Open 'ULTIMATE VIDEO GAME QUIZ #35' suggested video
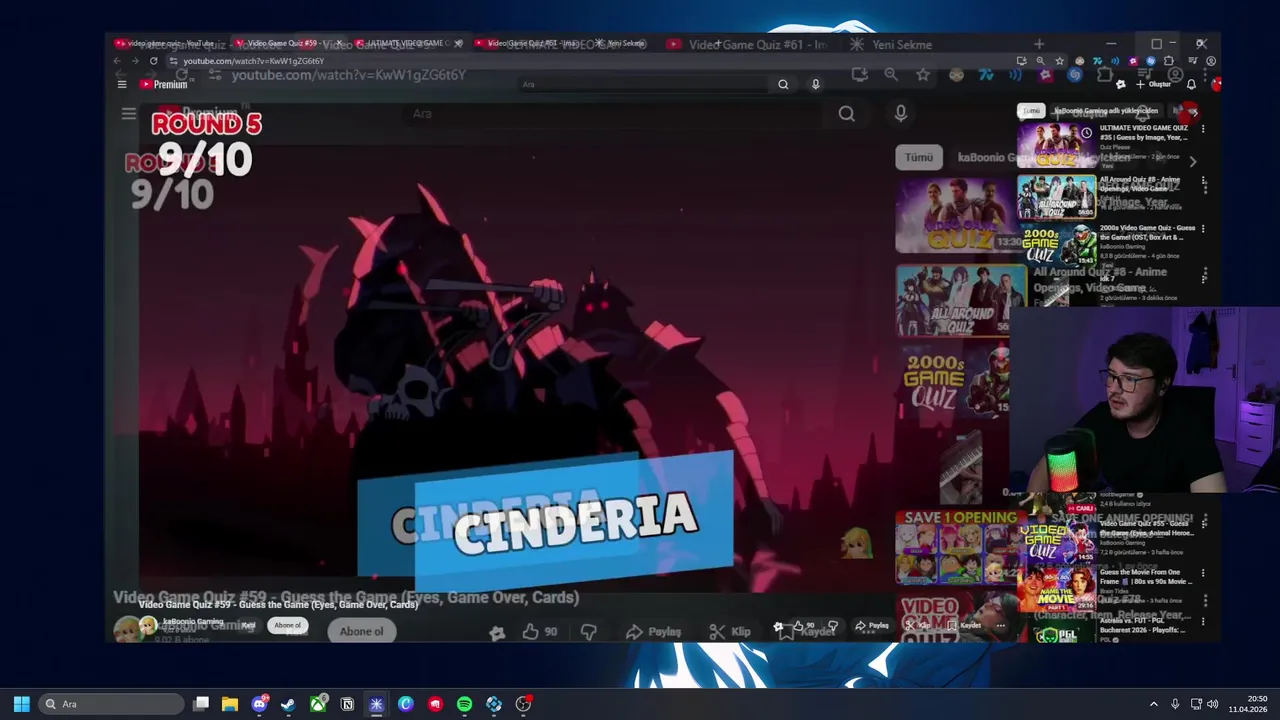 click(x=1104, y=147)
